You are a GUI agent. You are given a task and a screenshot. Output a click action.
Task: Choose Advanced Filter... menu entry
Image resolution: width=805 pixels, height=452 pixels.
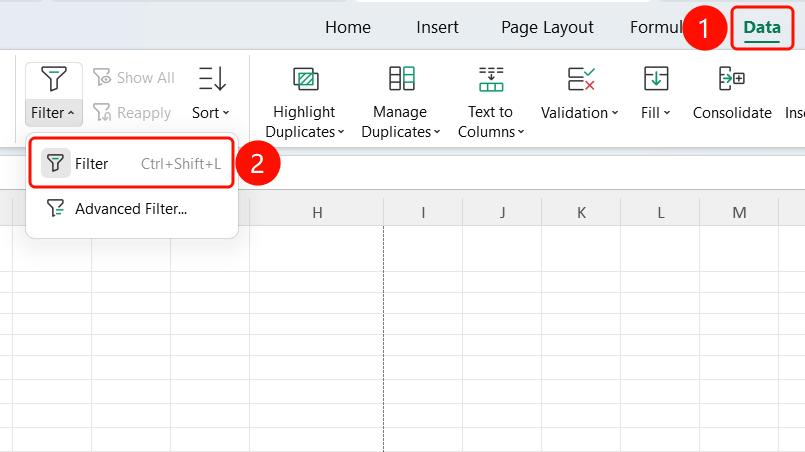(x=131, y=209)
